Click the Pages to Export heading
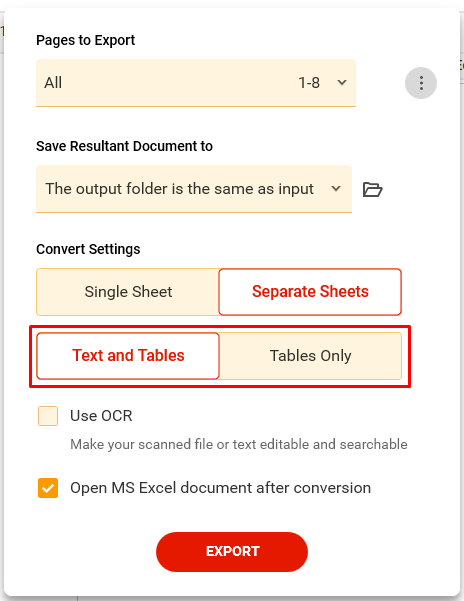Viewport: 464px width, 601px height. pyautogui.click(x=85, y=40)
